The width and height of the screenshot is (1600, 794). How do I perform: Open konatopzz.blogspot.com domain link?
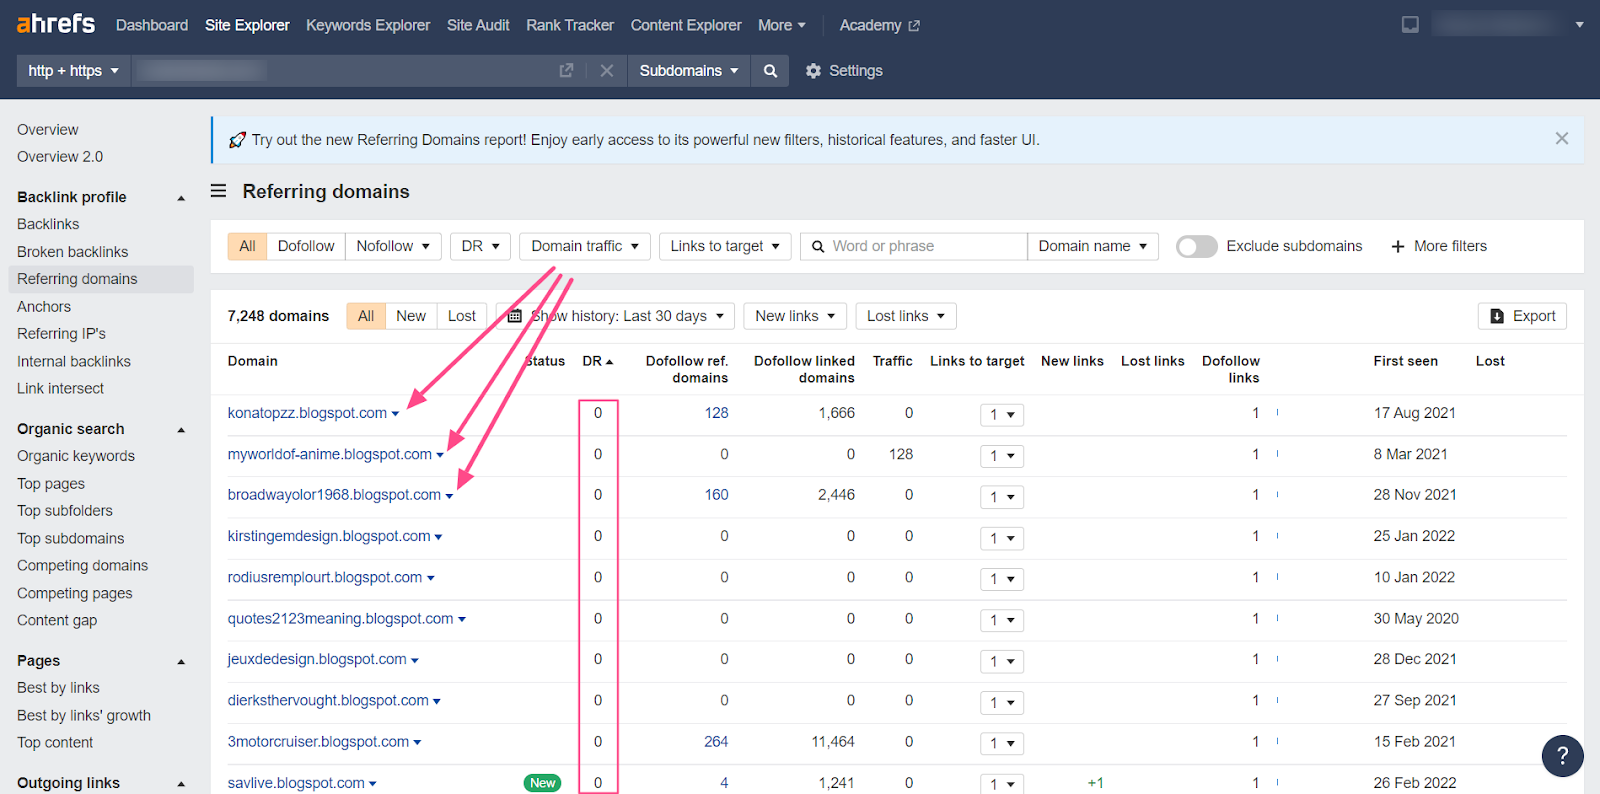(307, 413)
